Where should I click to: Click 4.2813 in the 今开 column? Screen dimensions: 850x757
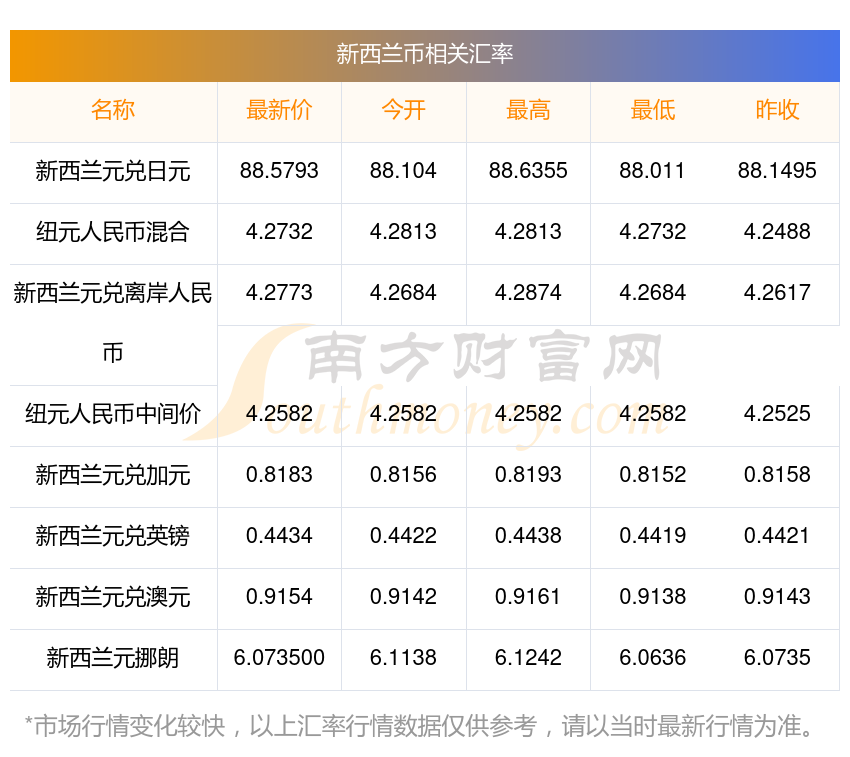point(403,232)
